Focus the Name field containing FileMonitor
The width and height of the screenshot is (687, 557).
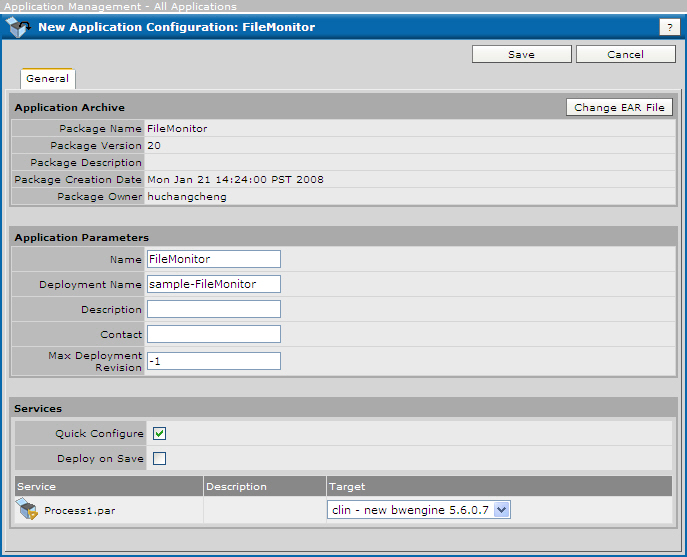[x=214, y=259]
